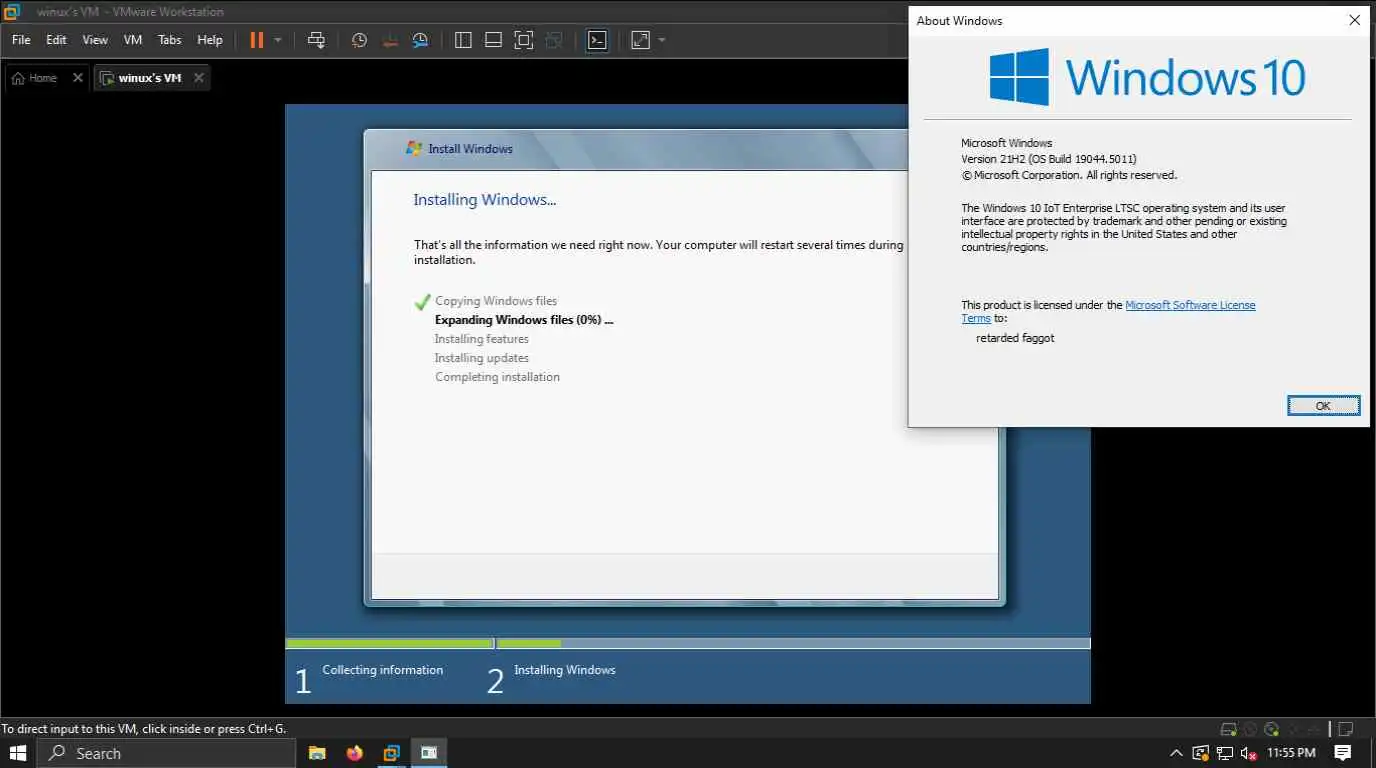Open the VMware Workstation taskbar icon
Viewport: 1376px width, 768px height.
coord(392,753)
